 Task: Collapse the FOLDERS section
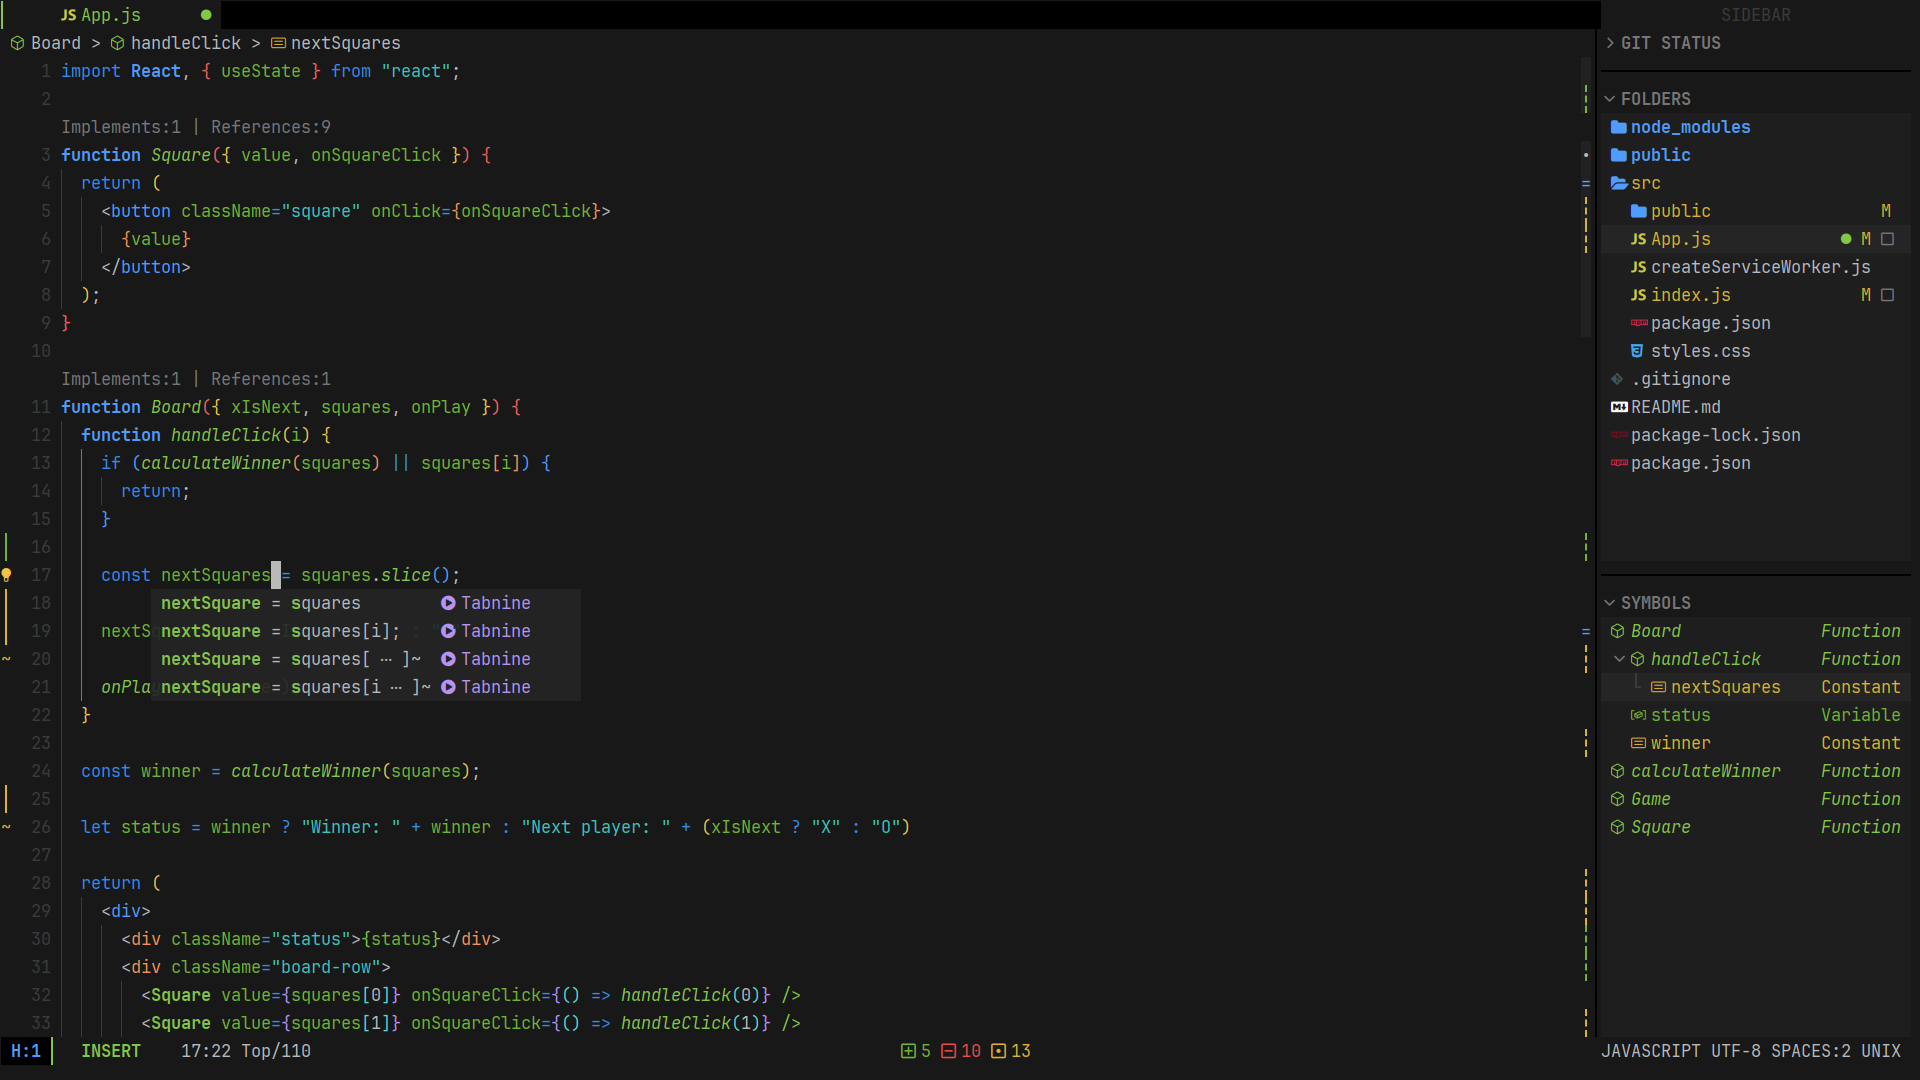tap(1610, 99)
